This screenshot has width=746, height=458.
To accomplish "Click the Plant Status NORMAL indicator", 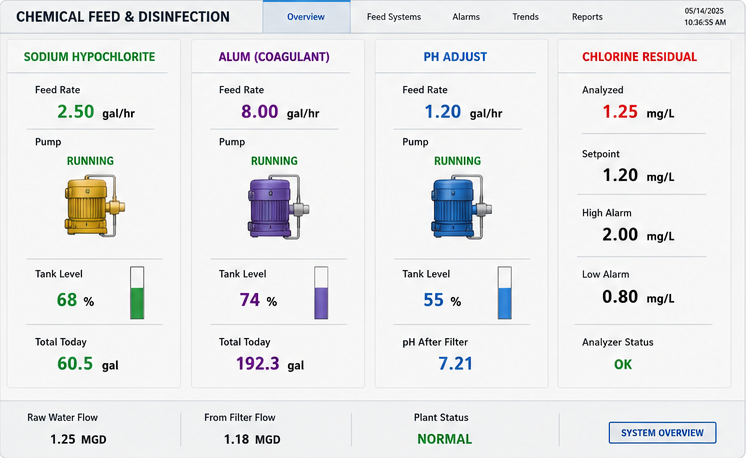I will point(444,439).
